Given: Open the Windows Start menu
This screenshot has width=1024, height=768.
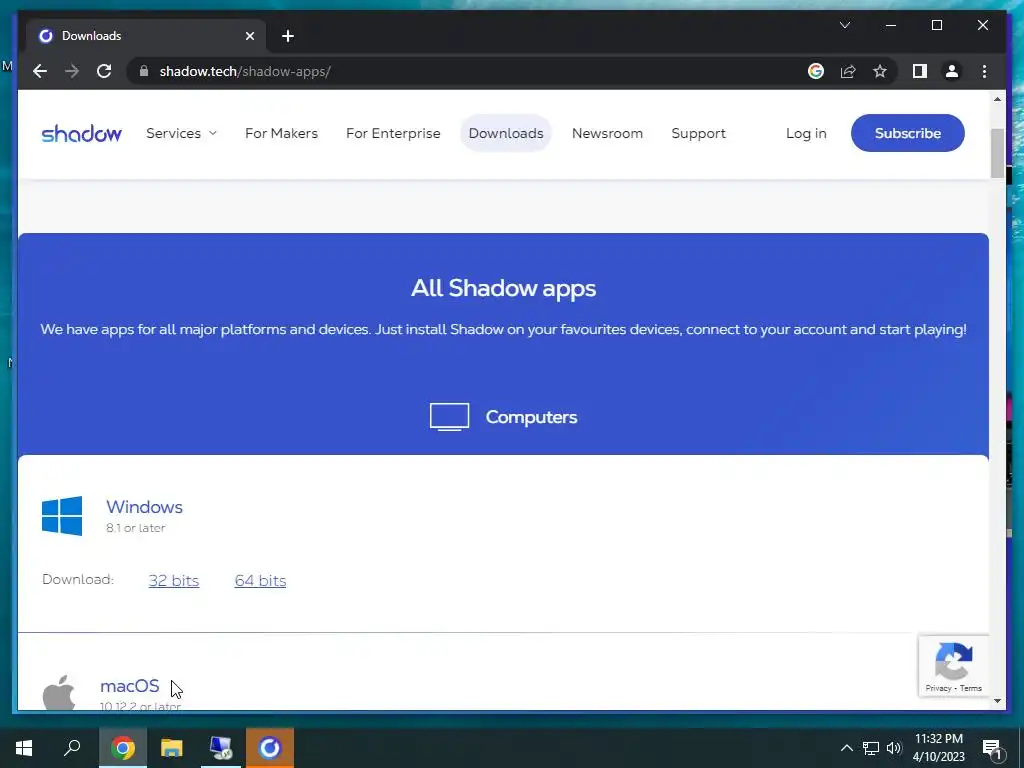Looking at the screenshot, I should [x=24, y=748].
